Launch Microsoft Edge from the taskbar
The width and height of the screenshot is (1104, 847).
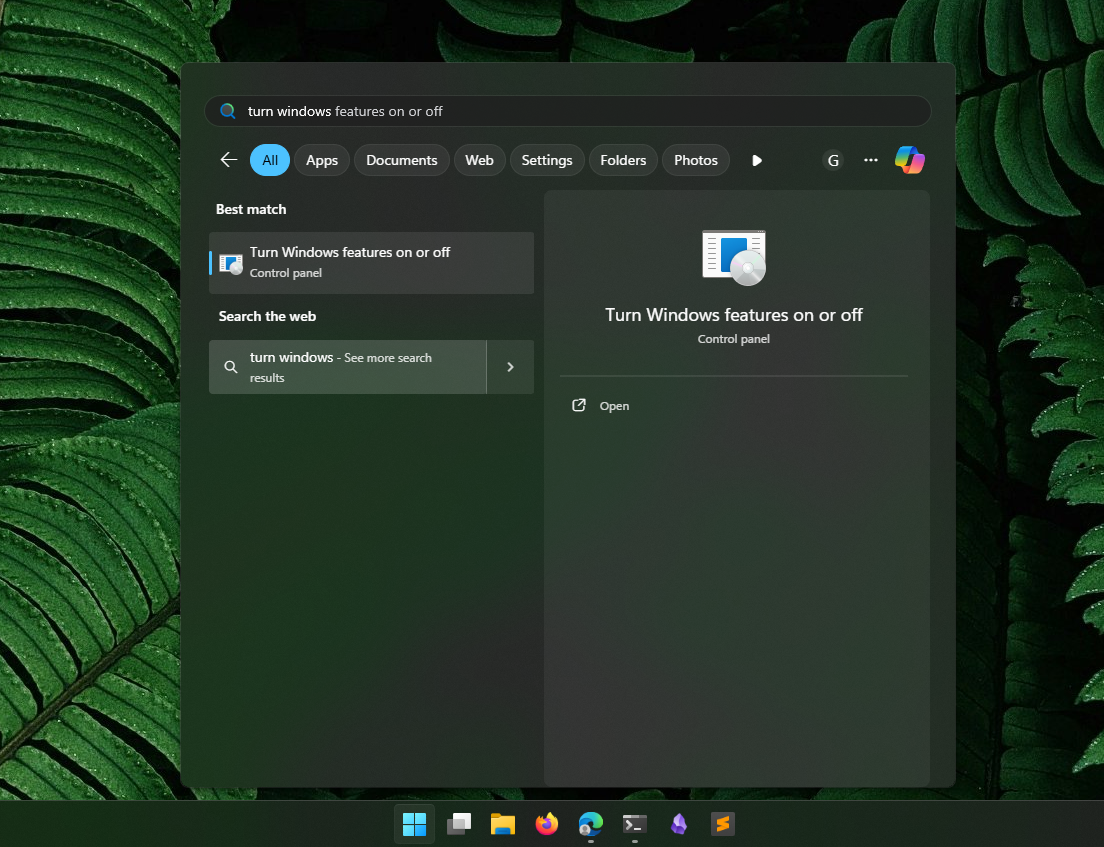click(591, 824)
